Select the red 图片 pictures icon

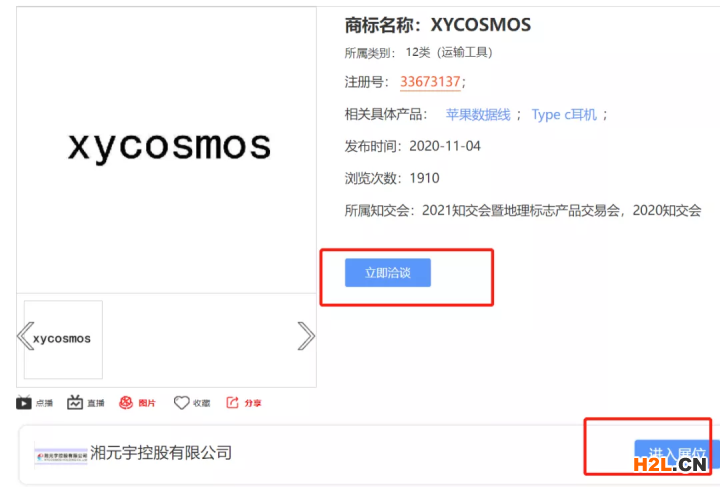(126, 403)
